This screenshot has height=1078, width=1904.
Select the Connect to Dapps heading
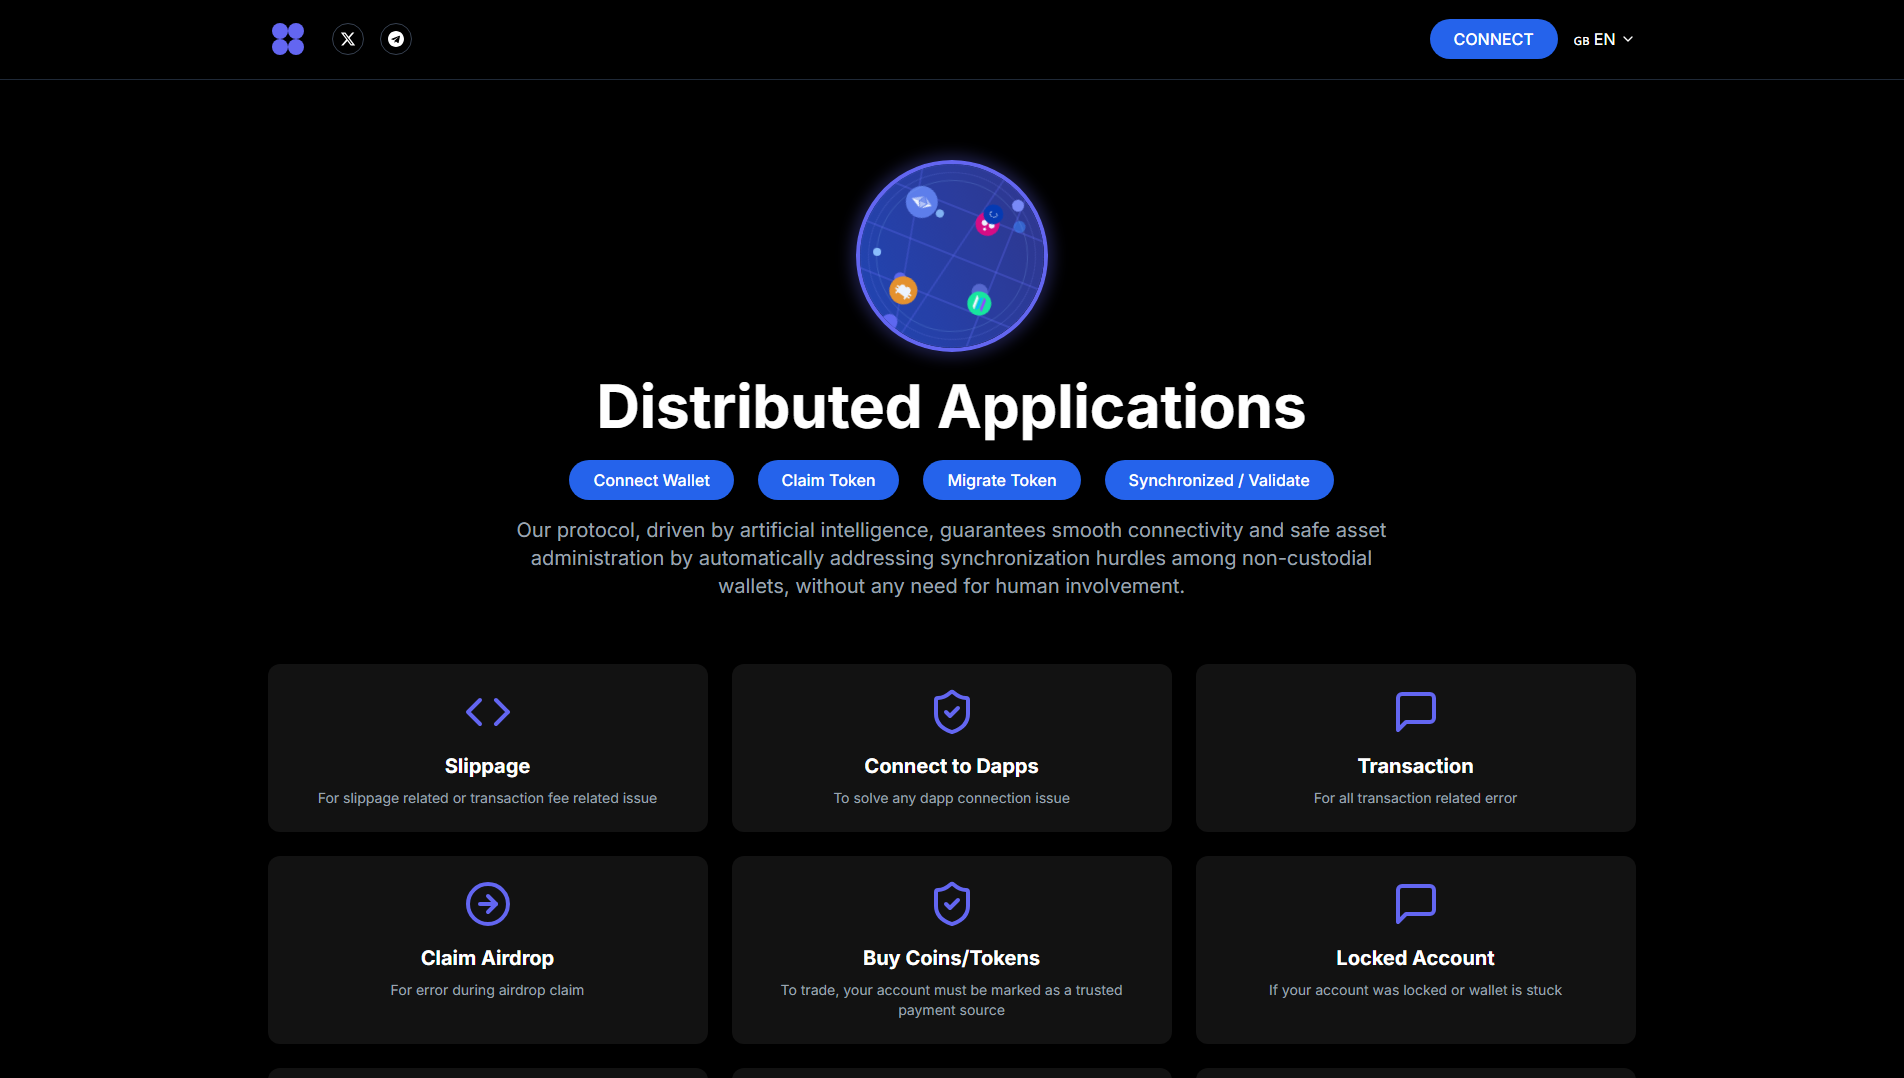pos(952,766)
